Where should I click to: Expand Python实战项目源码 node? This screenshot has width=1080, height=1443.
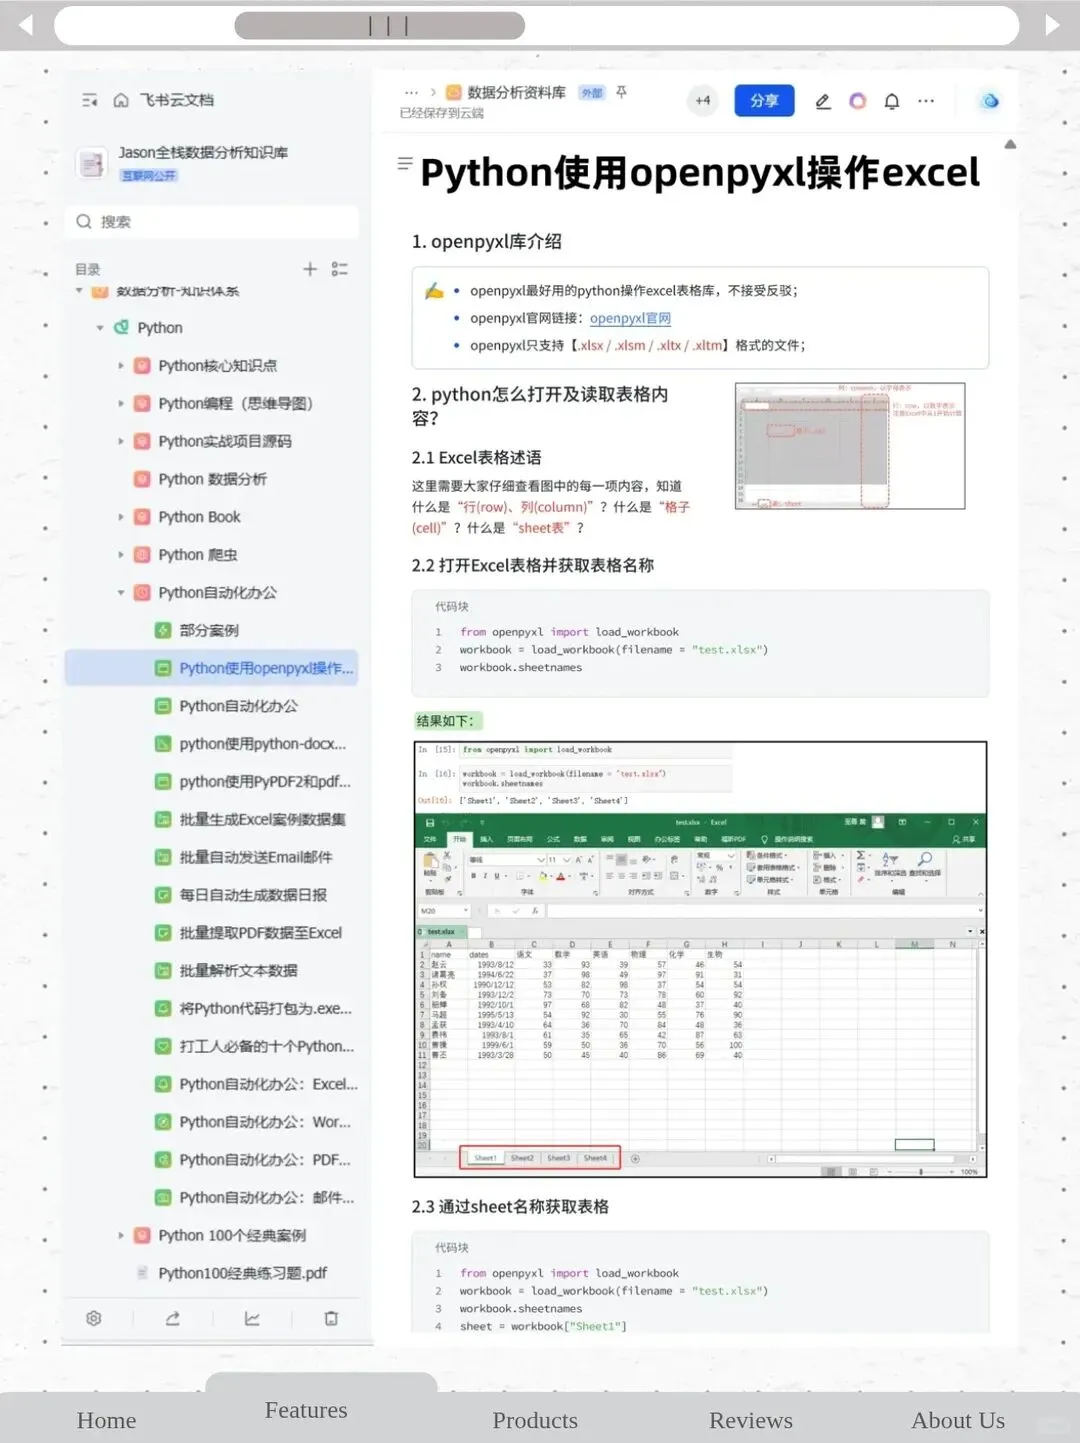click(121, 441)
